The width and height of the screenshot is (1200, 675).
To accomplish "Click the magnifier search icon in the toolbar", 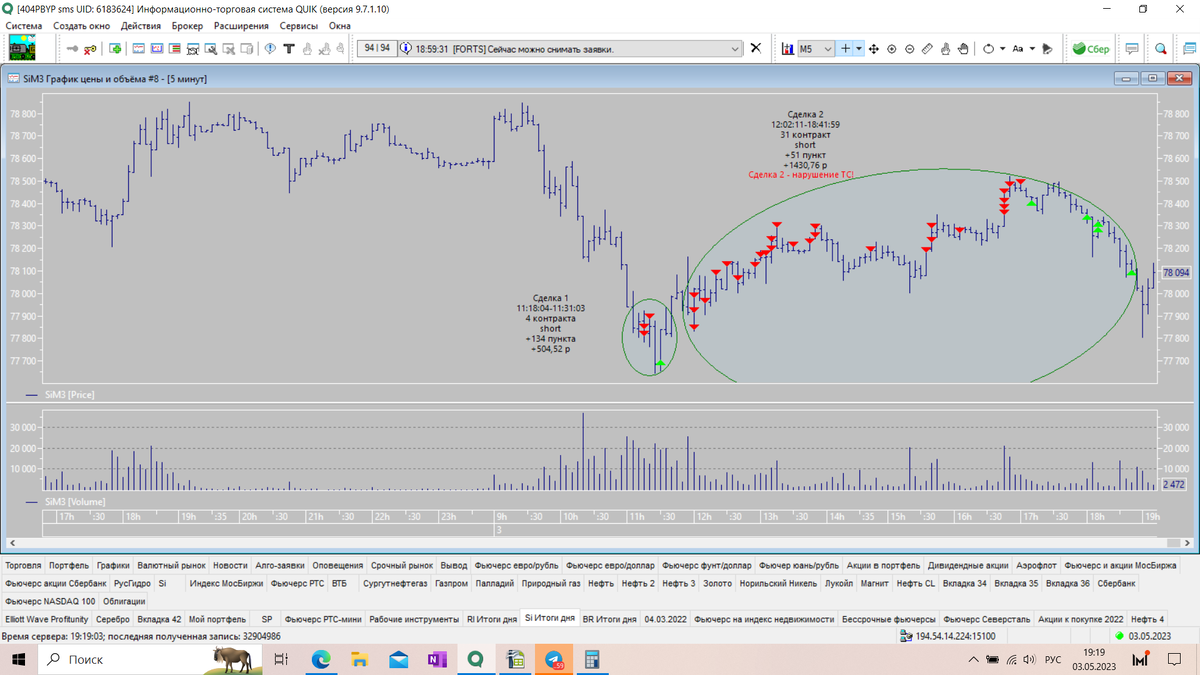I will [x=1161, y=48].
